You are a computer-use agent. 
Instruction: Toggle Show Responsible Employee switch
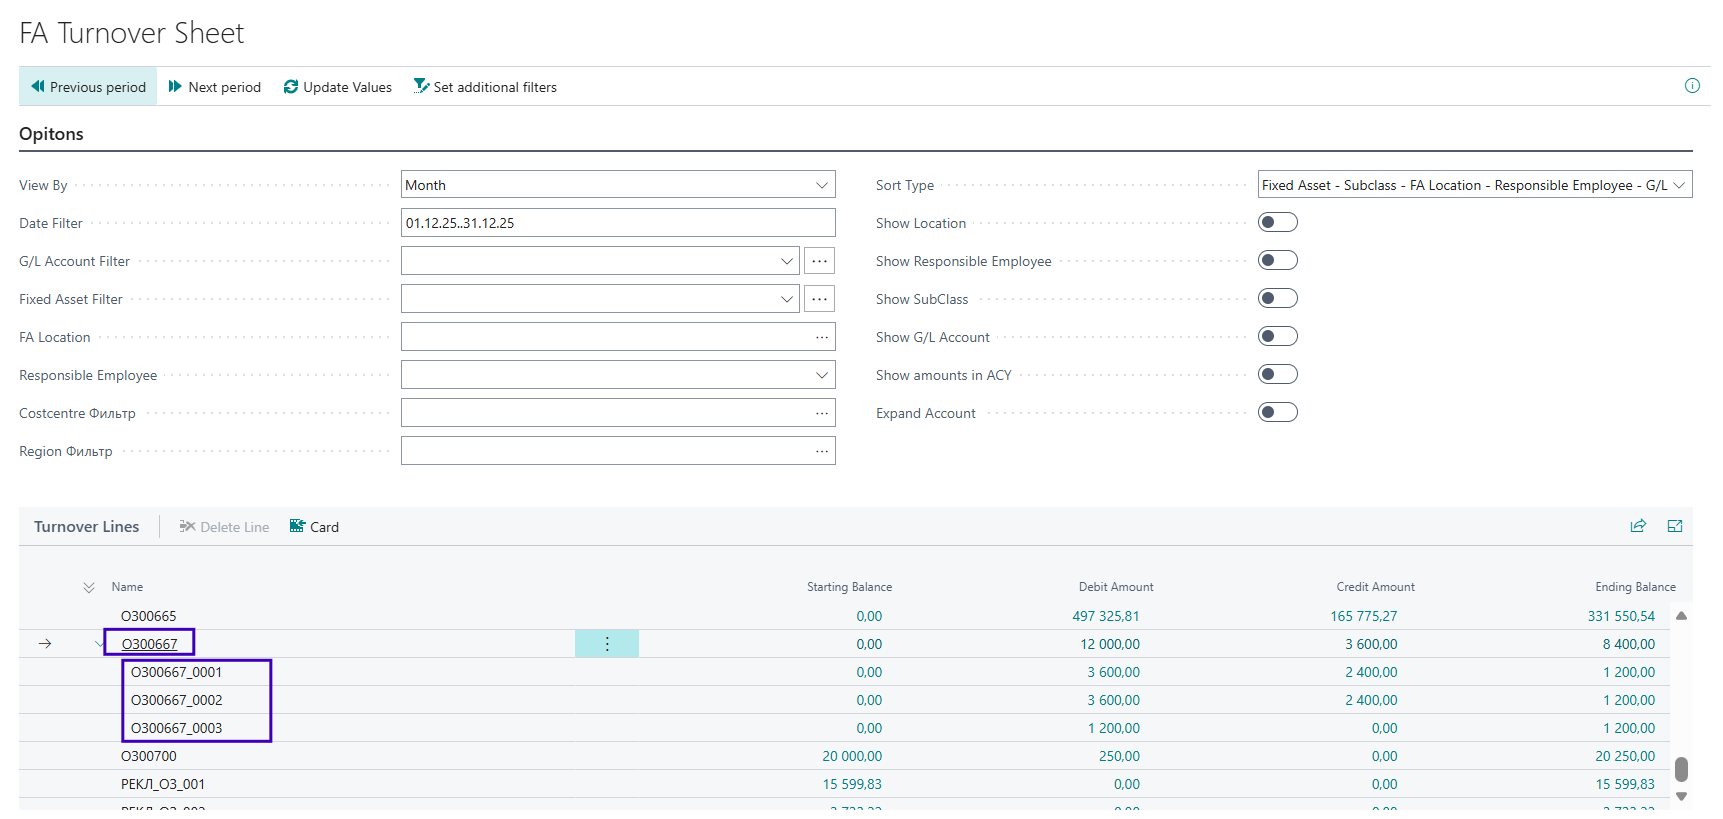tap(1277, 261)
